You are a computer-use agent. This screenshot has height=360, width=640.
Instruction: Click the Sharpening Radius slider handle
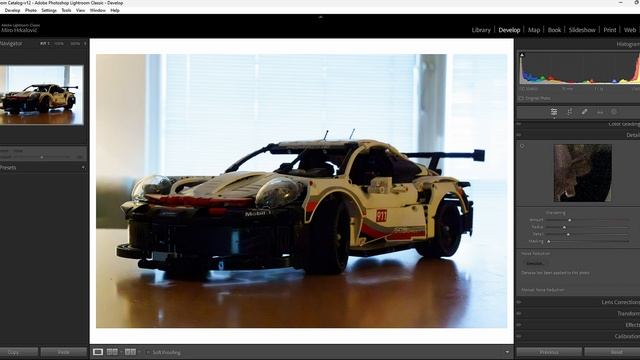(564, 227)
